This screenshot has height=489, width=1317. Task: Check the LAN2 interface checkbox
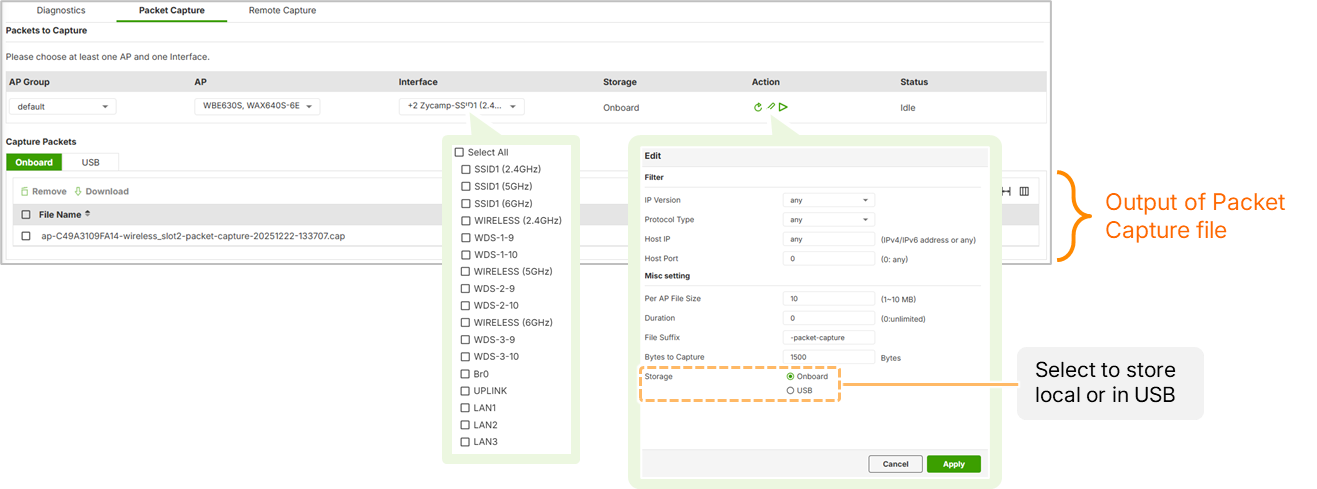[x=465, y=424]
